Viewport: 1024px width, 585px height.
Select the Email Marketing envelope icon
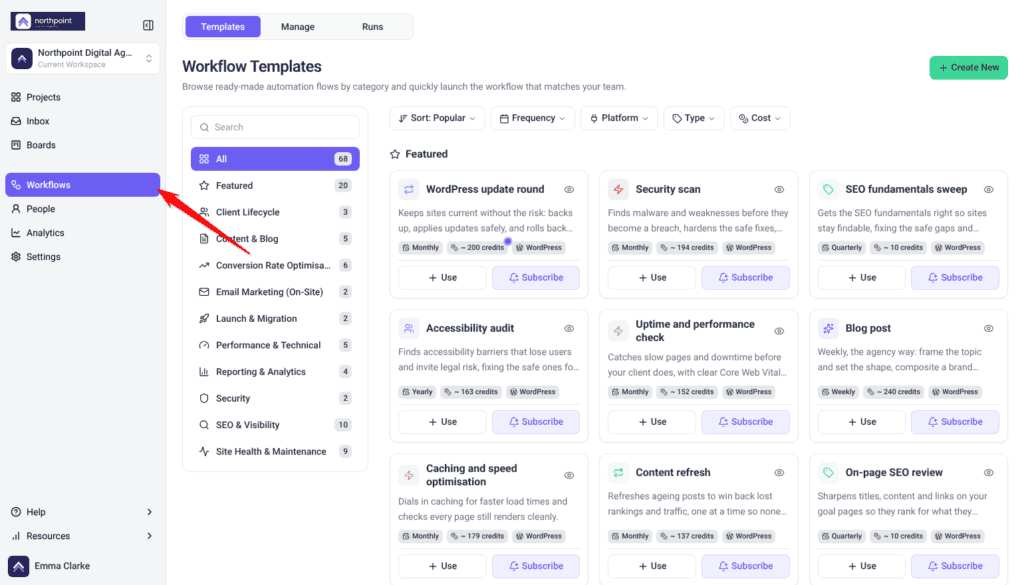[204, 292]
